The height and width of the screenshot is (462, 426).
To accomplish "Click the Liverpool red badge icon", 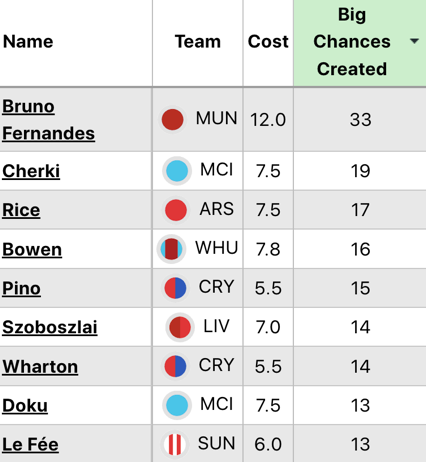I will point(180,327).
